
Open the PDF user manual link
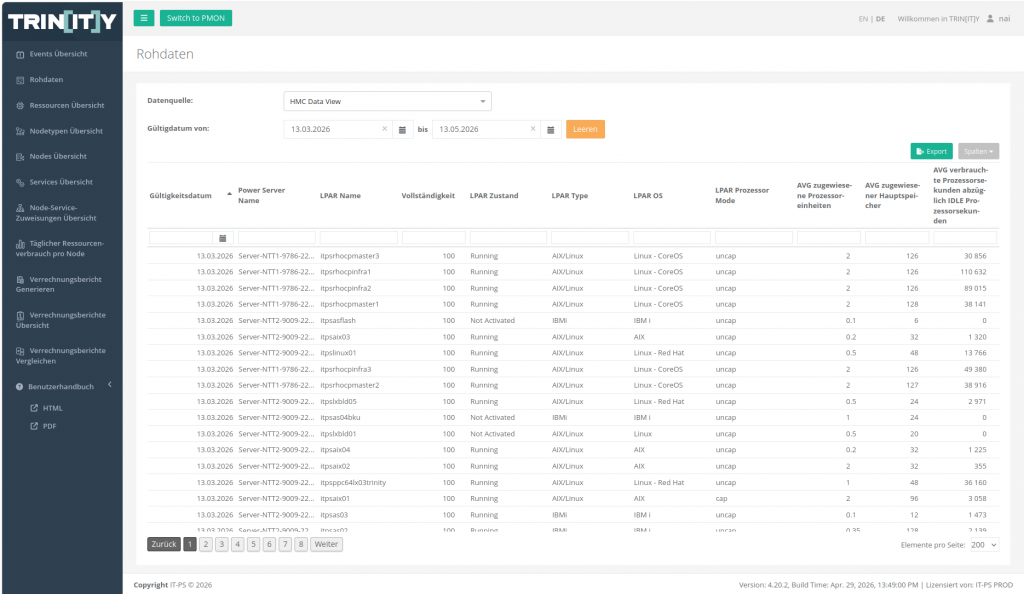tap(50, 426)
